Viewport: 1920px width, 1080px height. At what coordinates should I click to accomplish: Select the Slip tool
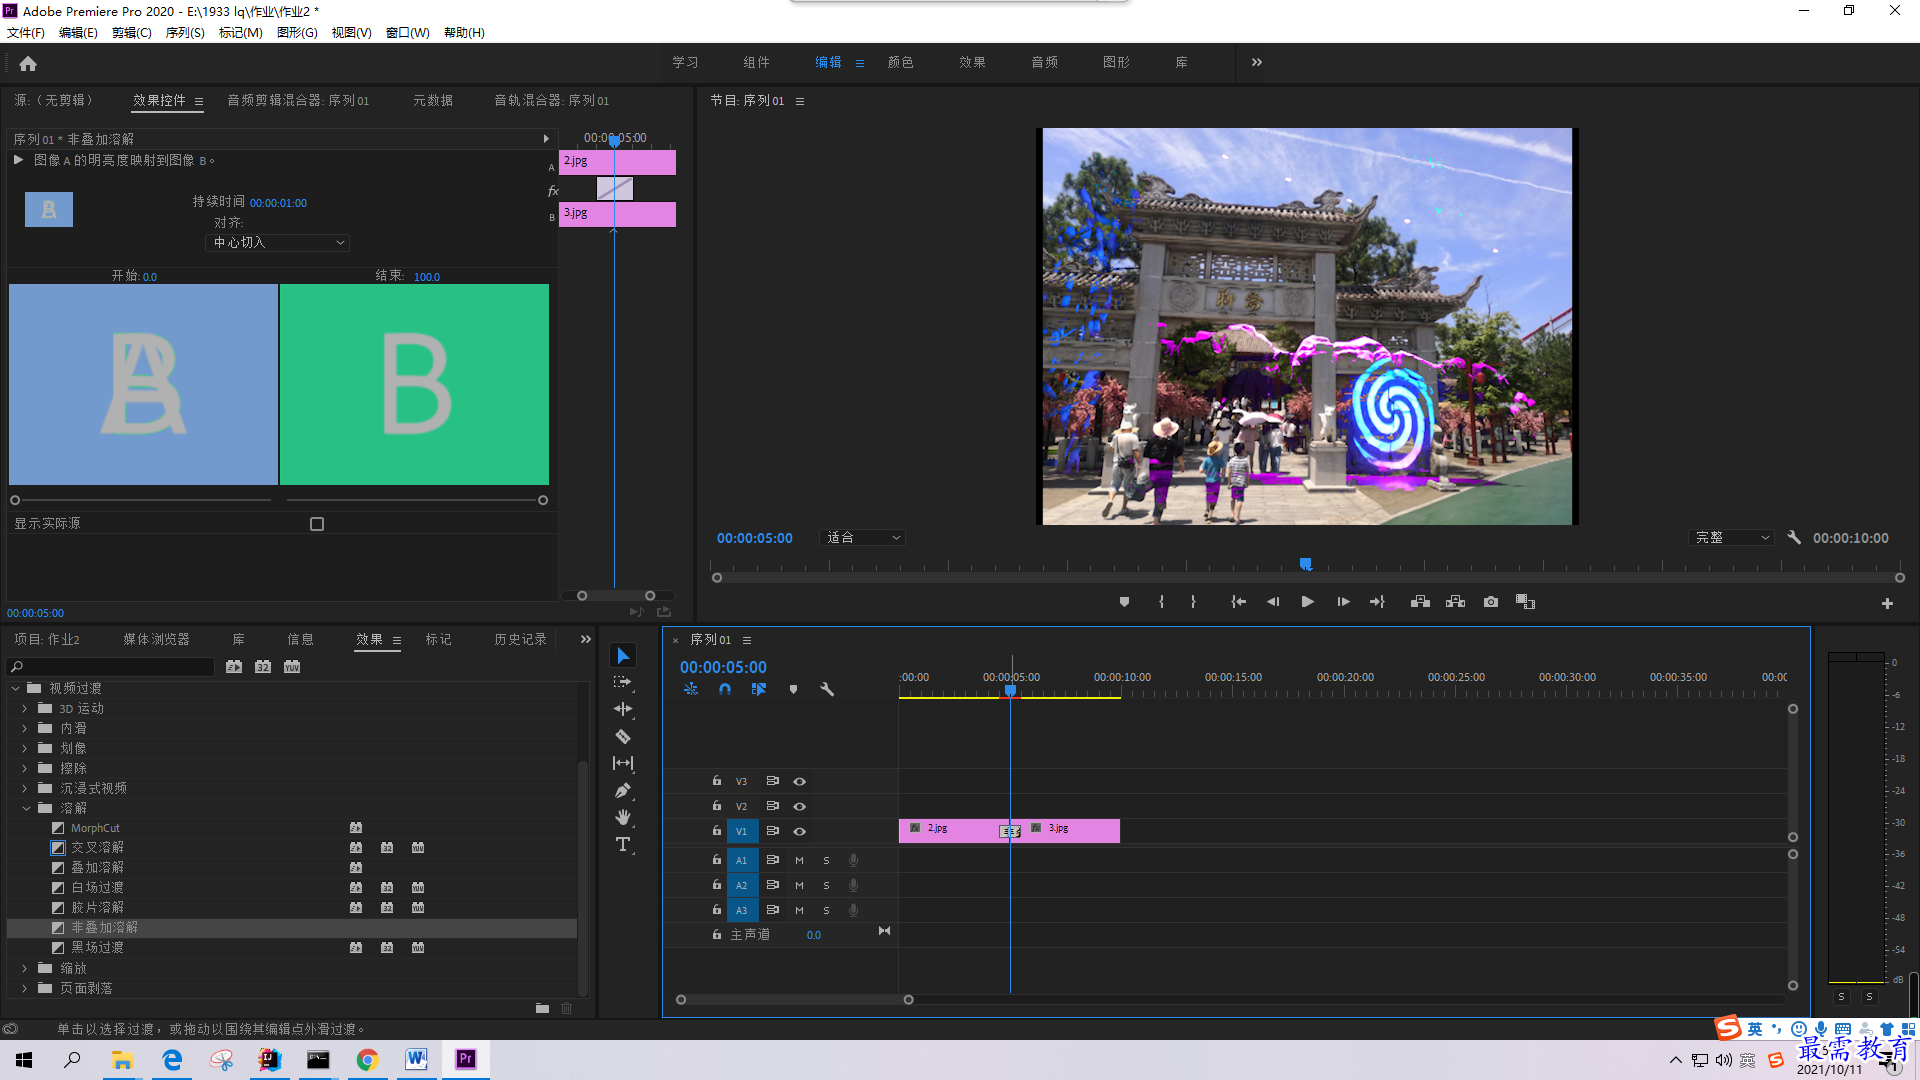pyautogui.click(x=623, y=763)
